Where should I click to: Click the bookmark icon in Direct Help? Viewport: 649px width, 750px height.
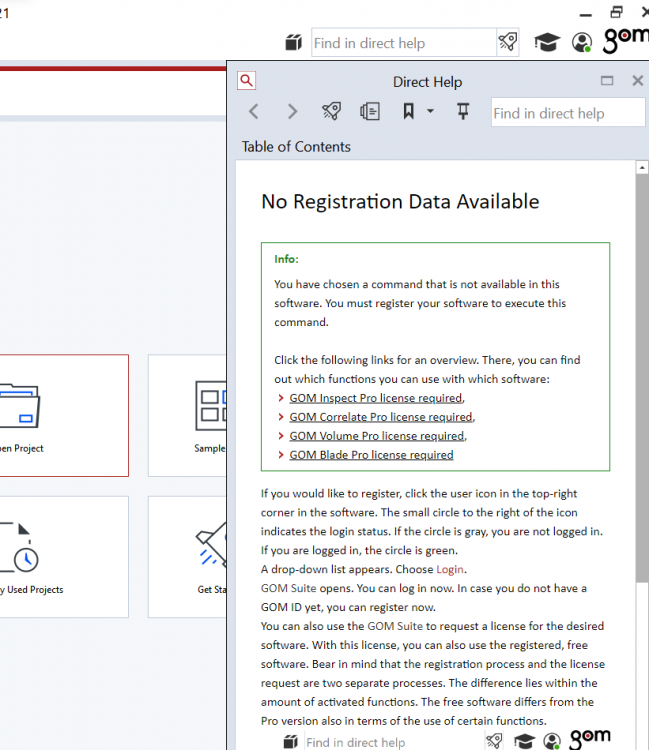[x=408, y=111]
